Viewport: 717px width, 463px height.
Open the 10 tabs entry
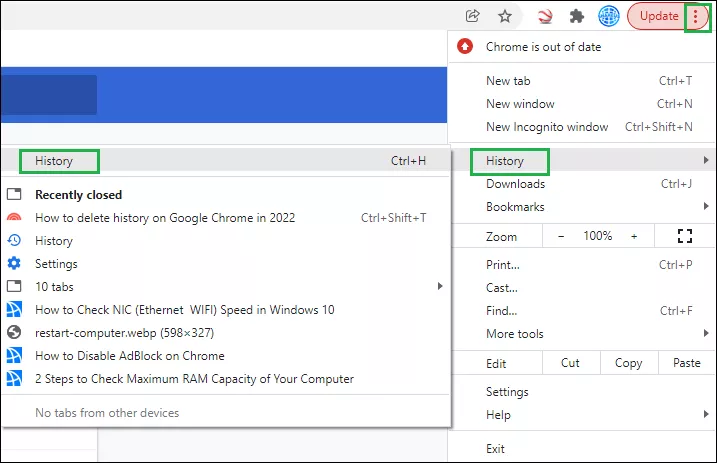click(x=226, y=287)
